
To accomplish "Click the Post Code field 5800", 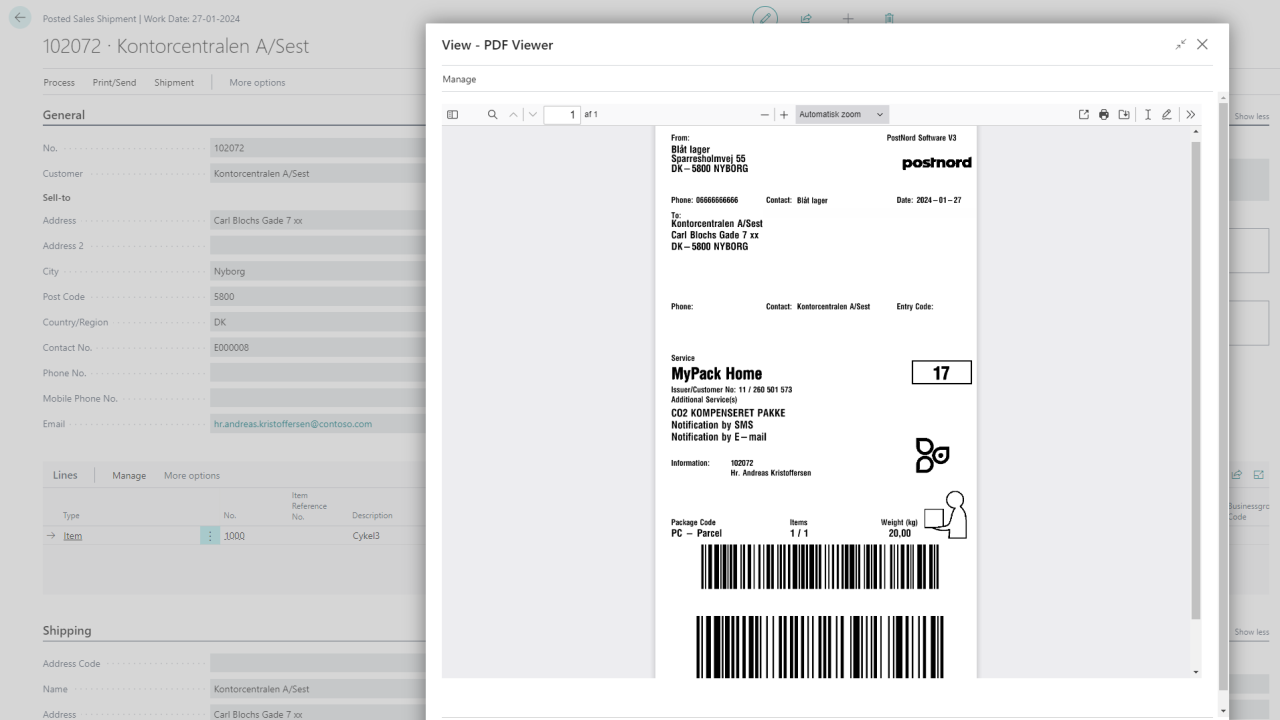I will (x=318, y=297).
